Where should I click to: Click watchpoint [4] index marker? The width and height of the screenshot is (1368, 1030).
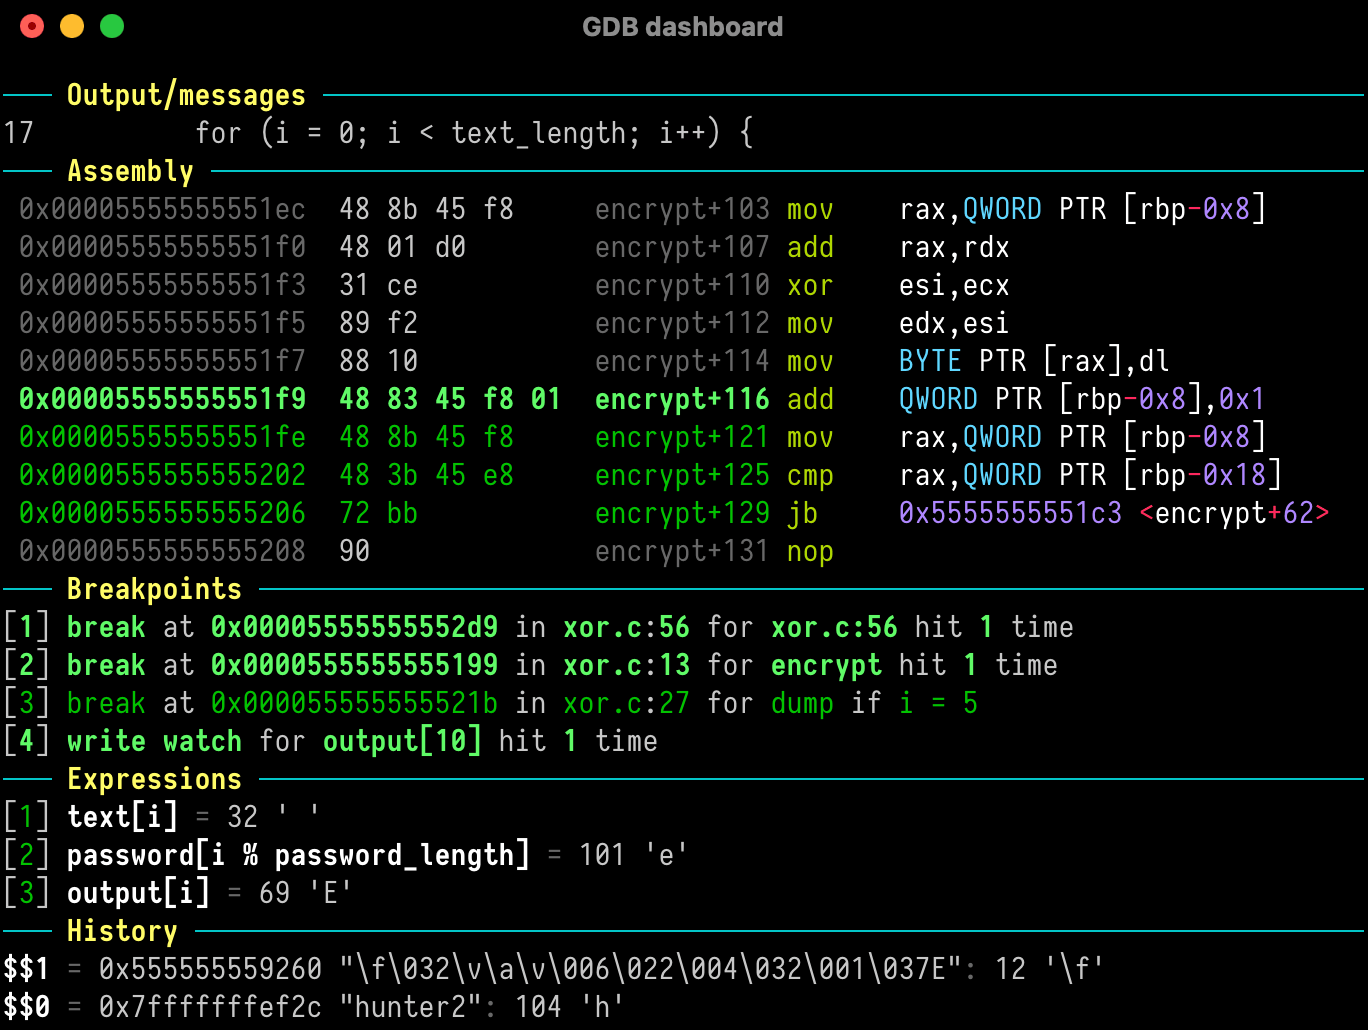click(27, 741)
